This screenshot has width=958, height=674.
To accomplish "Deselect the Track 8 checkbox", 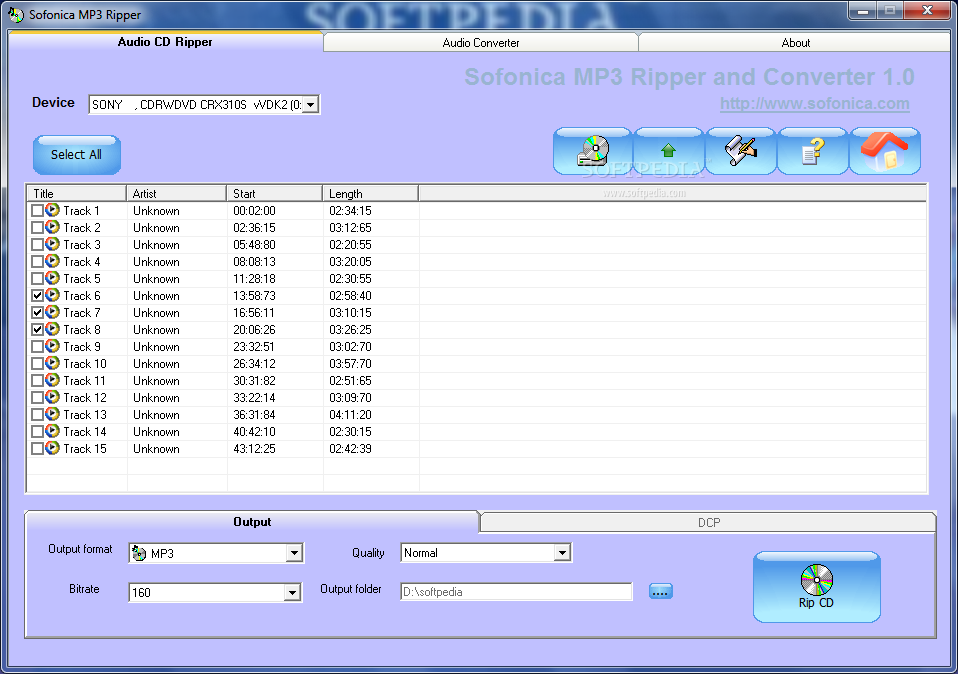I will click(37, 330).
